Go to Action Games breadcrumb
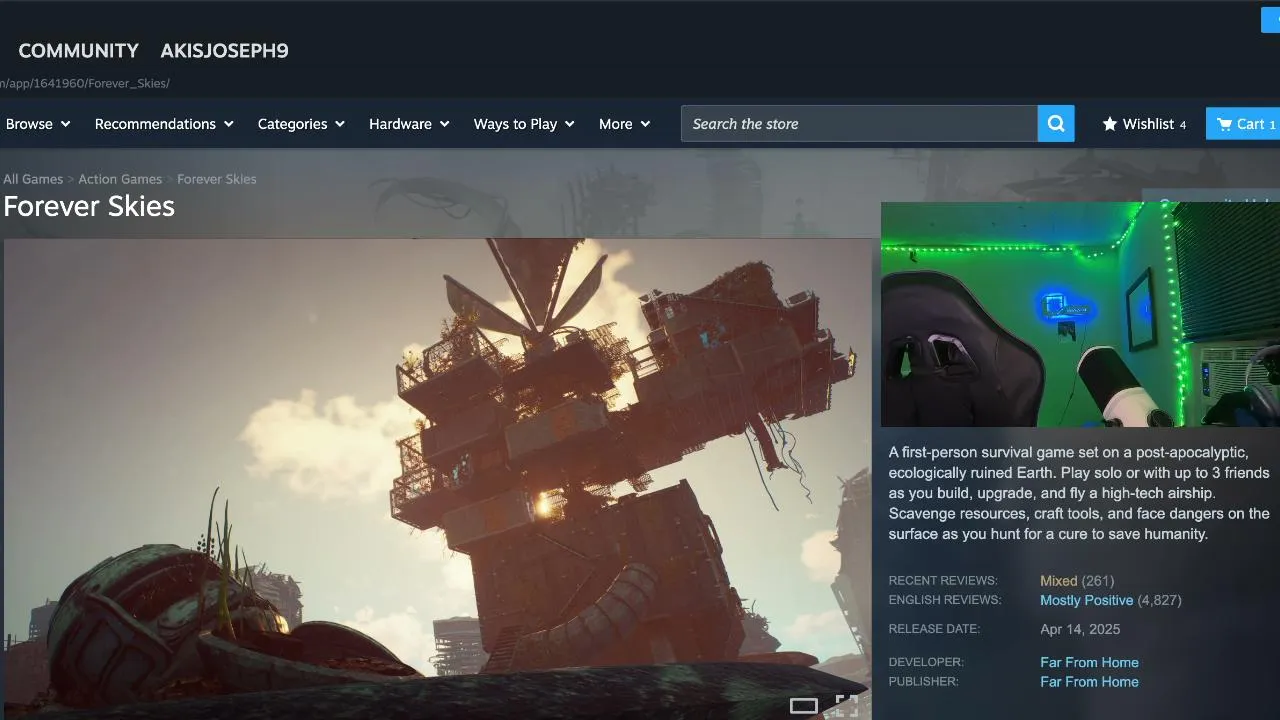Screen dimensions: 1280x720 tap(120, 179)
